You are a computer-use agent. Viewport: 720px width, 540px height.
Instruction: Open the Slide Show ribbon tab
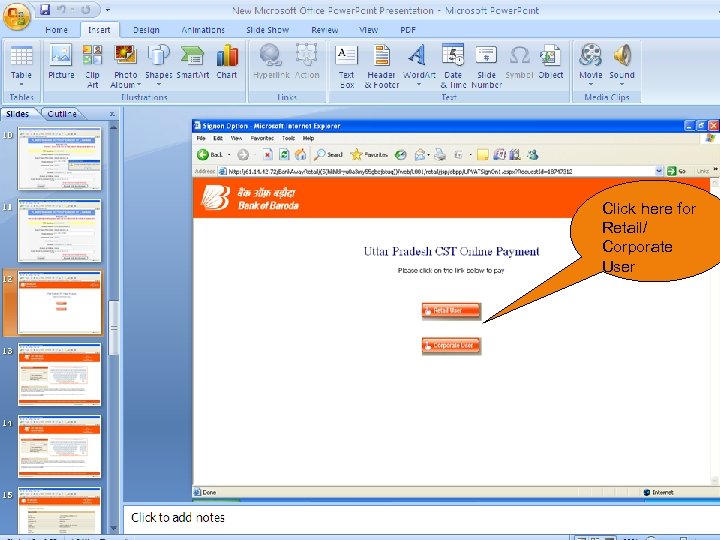(268, 30)
